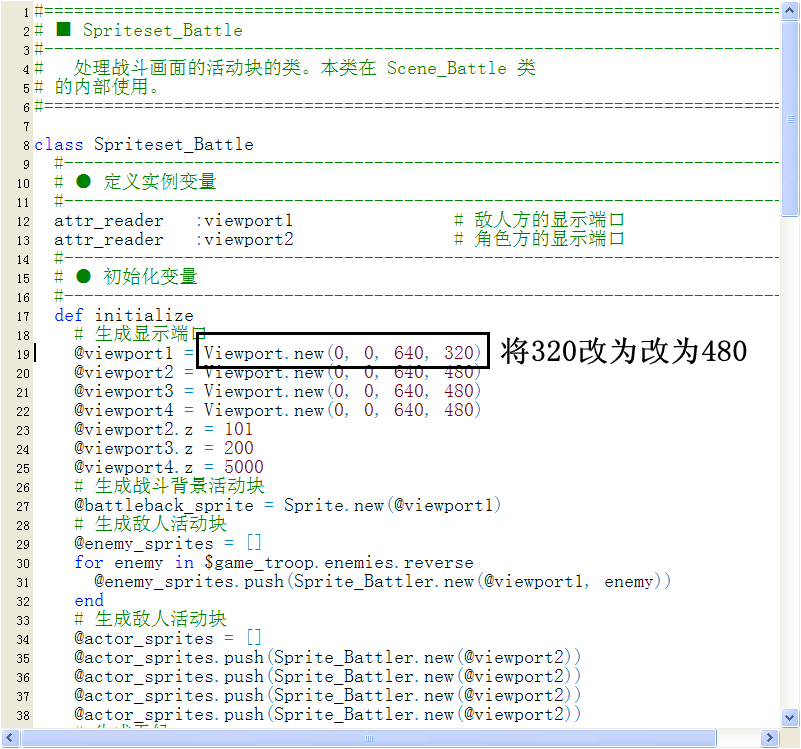Click the value 320 in @viewport1 line

[459, 353]
